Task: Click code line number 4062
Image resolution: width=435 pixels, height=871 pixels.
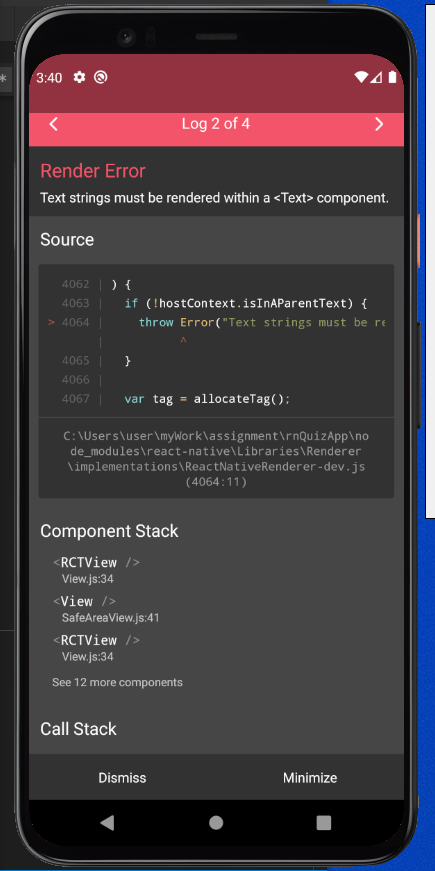Action: (76, 284)
